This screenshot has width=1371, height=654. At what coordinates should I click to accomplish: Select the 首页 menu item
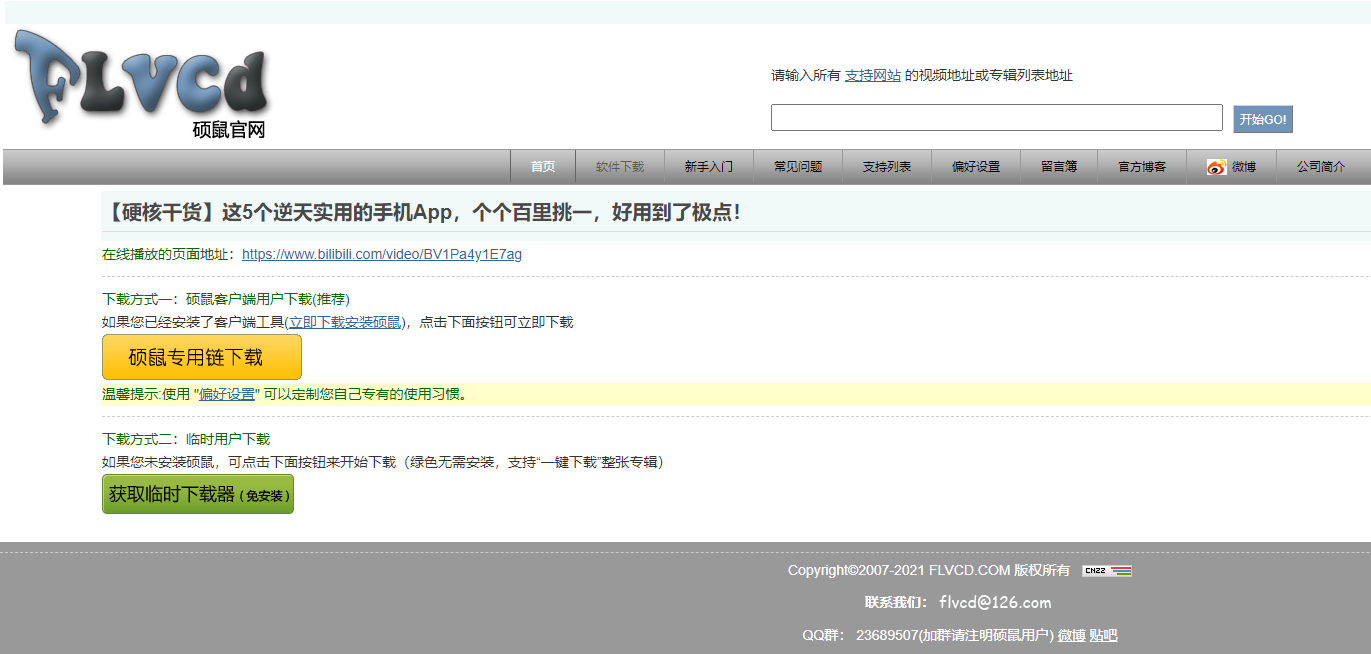click(x=542, y=167)
